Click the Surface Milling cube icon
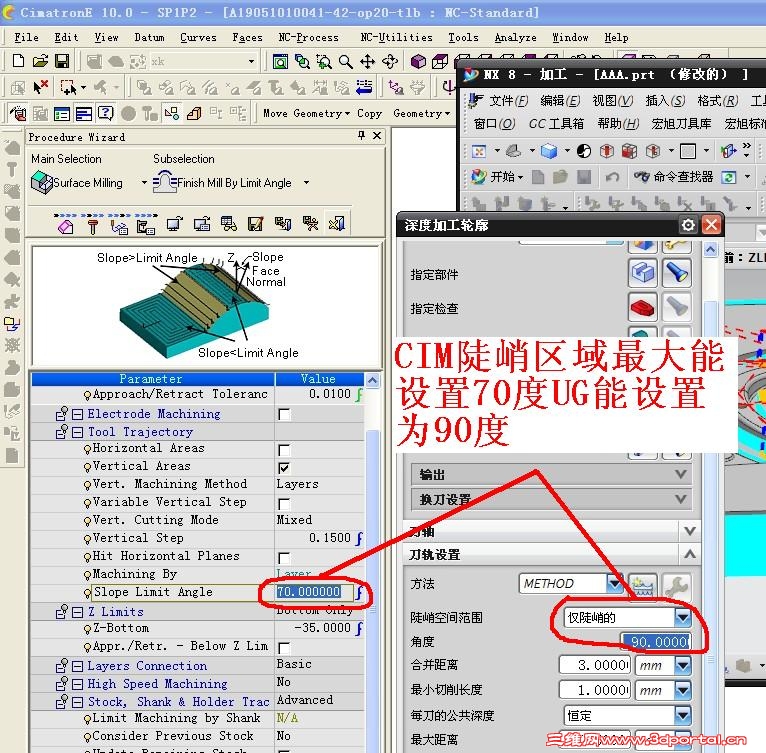The height and width of the screenshot is (753, 766). 42,182
